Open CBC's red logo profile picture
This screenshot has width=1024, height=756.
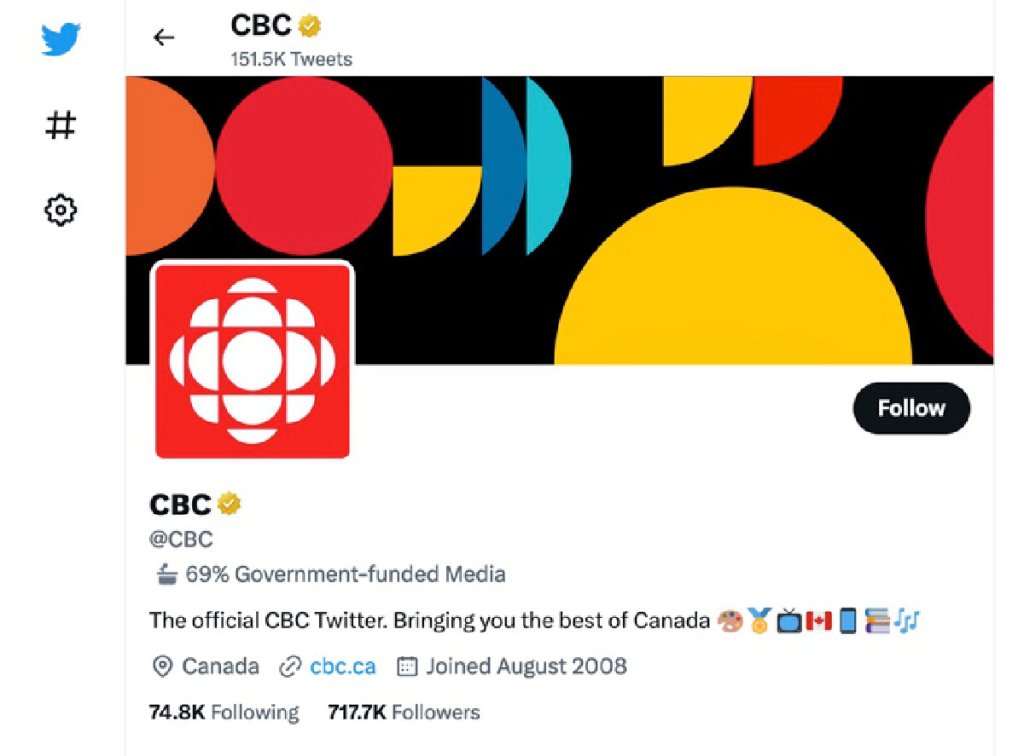251,358
